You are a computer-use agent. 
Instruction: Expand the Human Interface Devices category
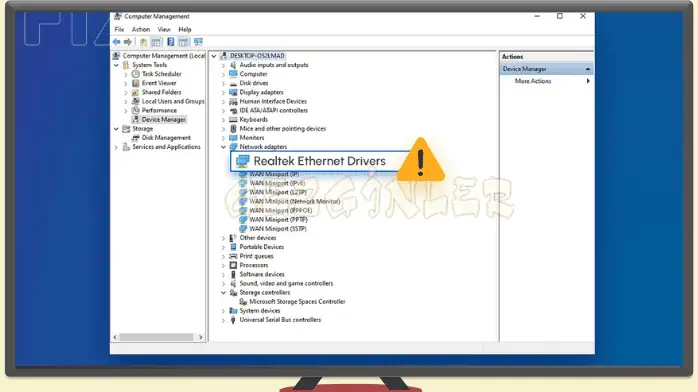tap(223, 101)
